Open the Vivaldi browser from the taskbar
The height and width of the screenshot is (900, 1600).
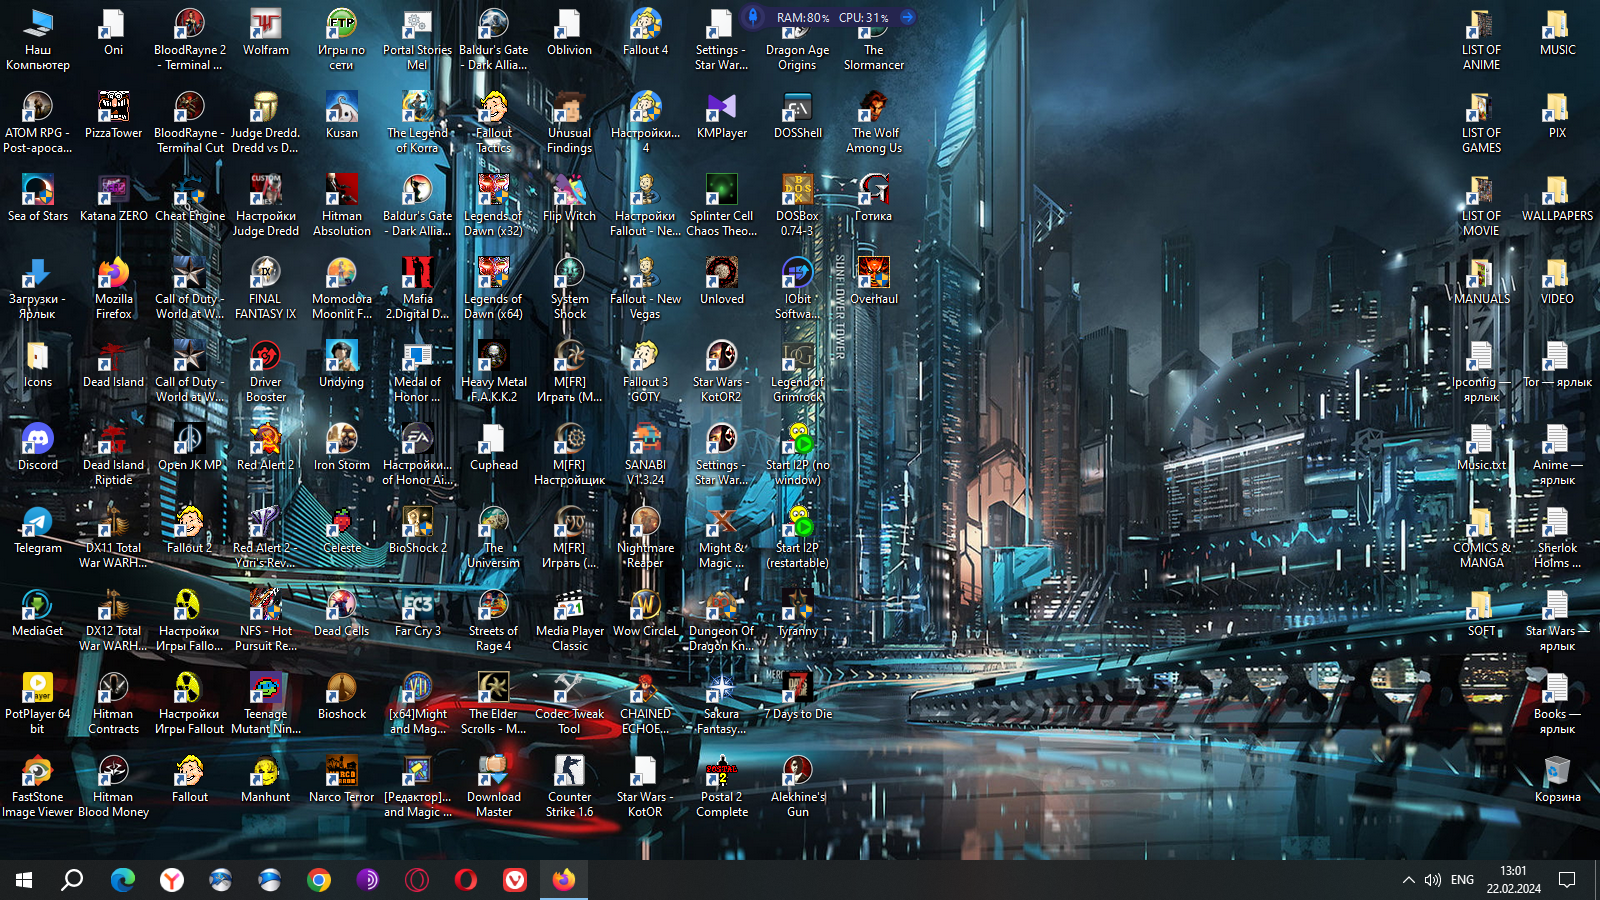515,880
